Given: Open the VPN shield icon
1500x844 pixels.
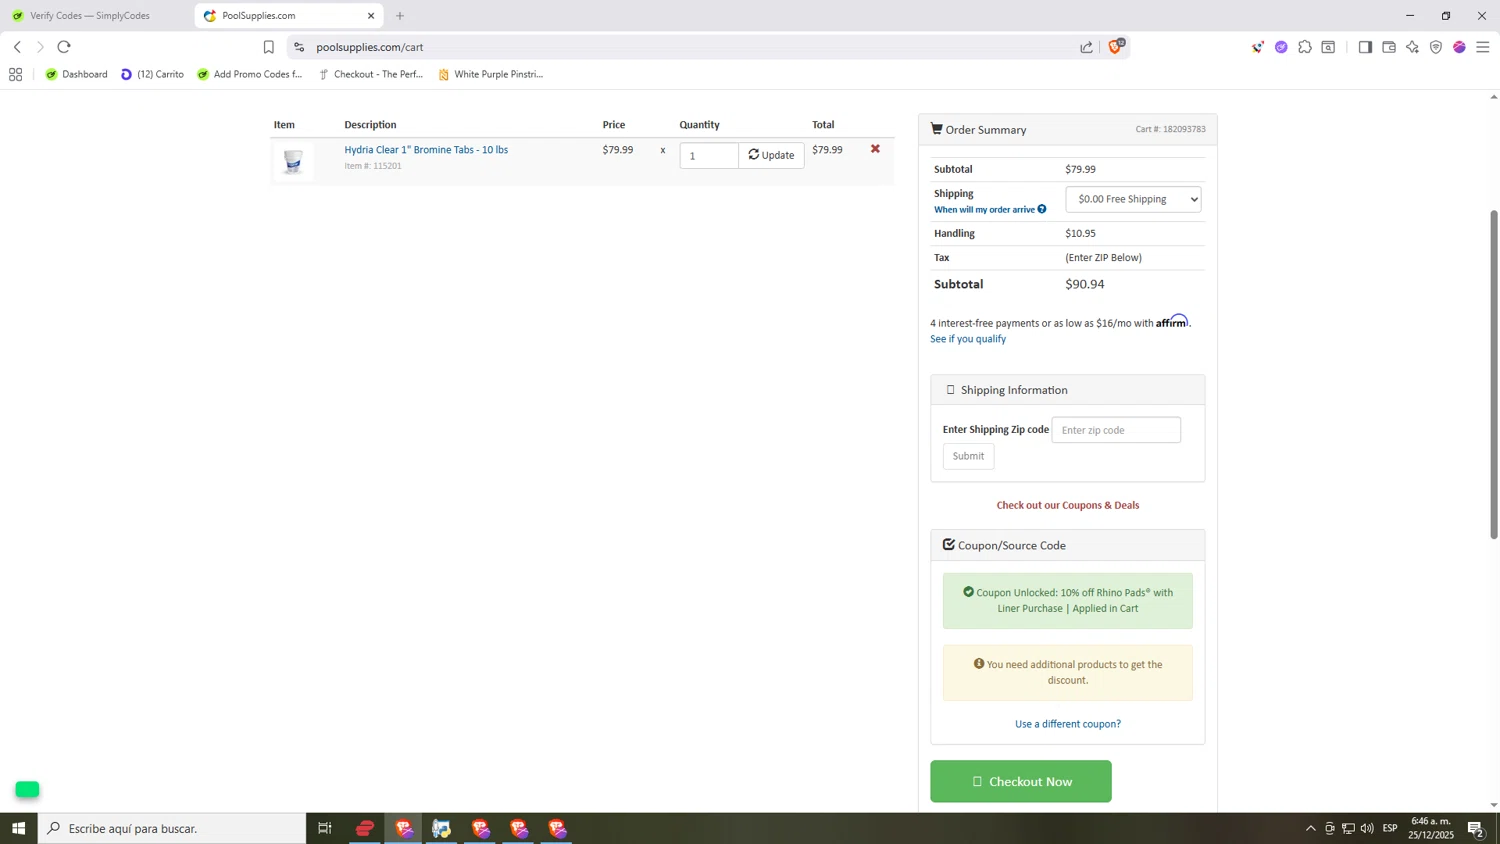Looking at the screenshot, I should 1436,47.
